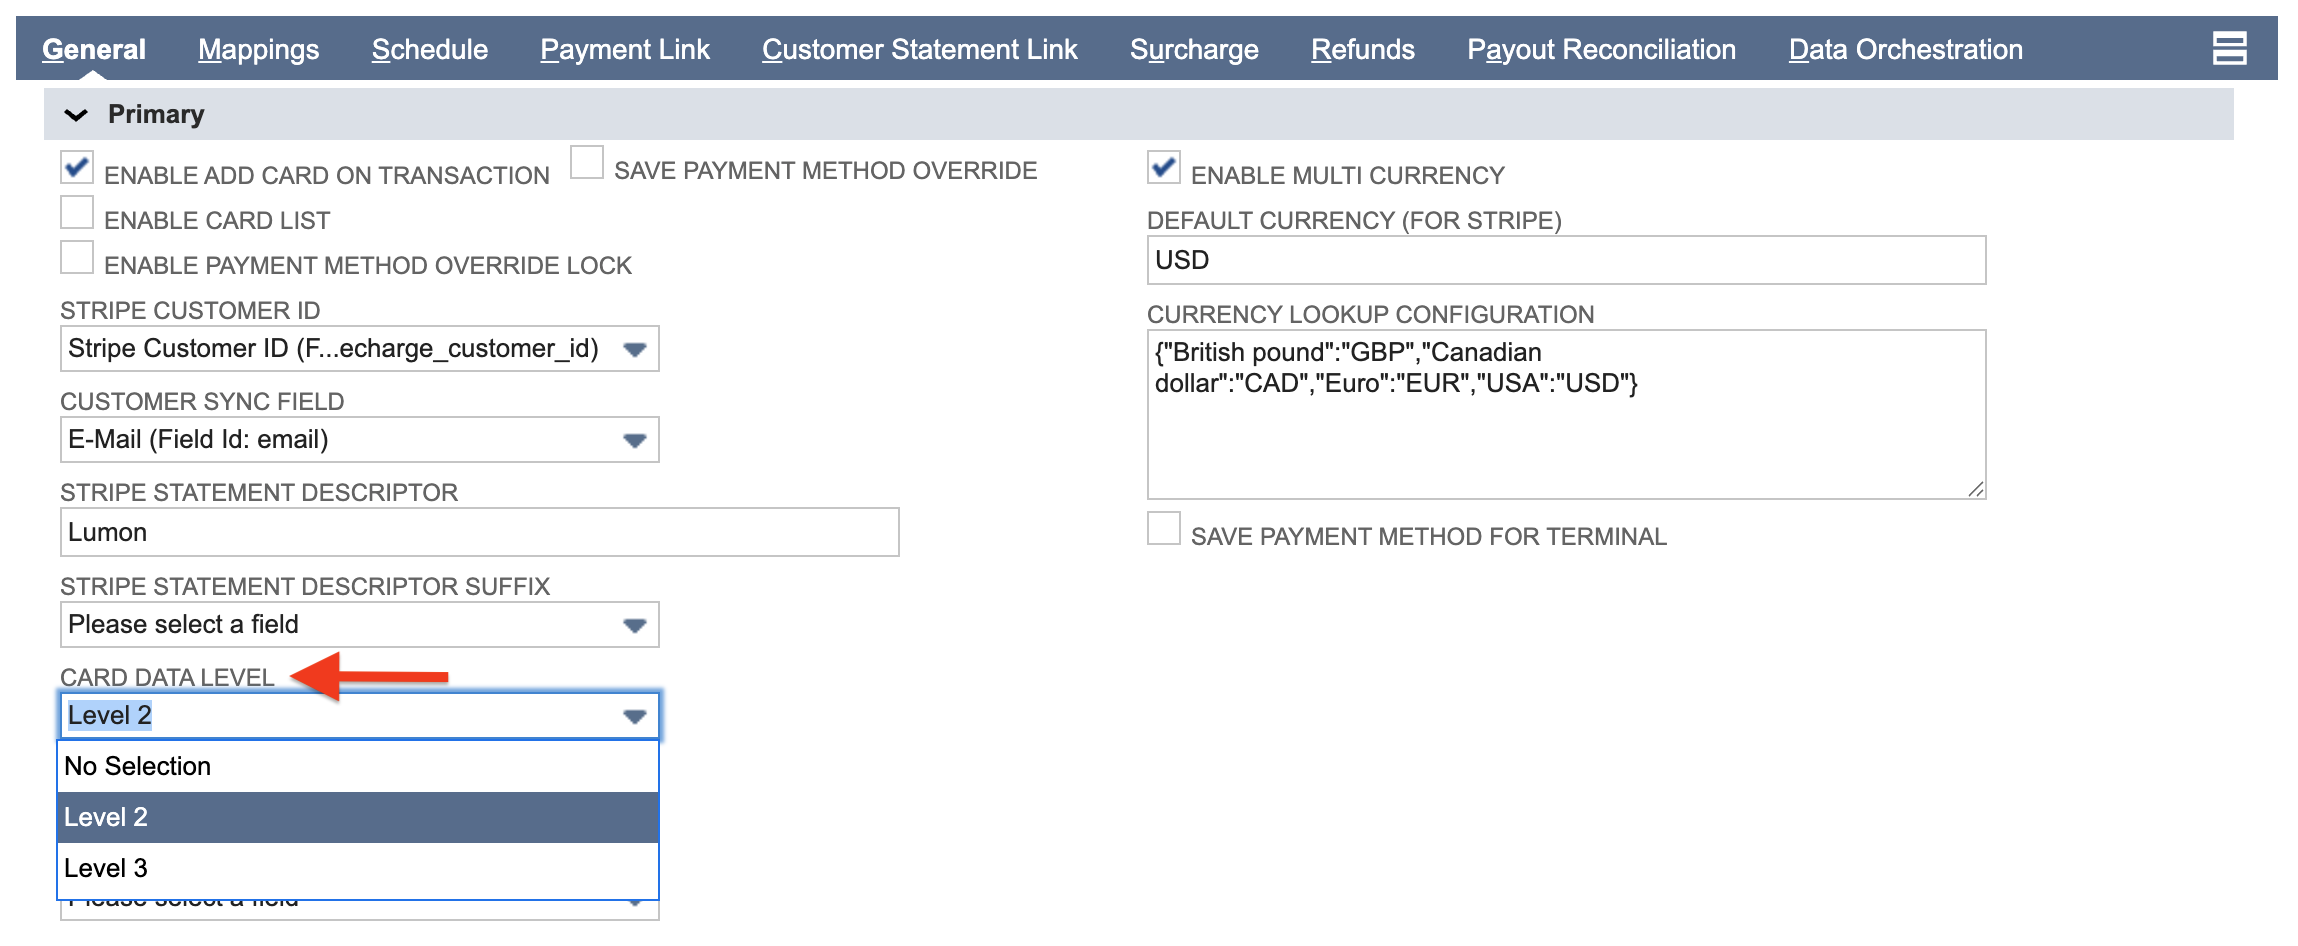This screenshot has height=946, width=2298.
Task: Go to the Surcharge tab
Action: pos(1194,49)
